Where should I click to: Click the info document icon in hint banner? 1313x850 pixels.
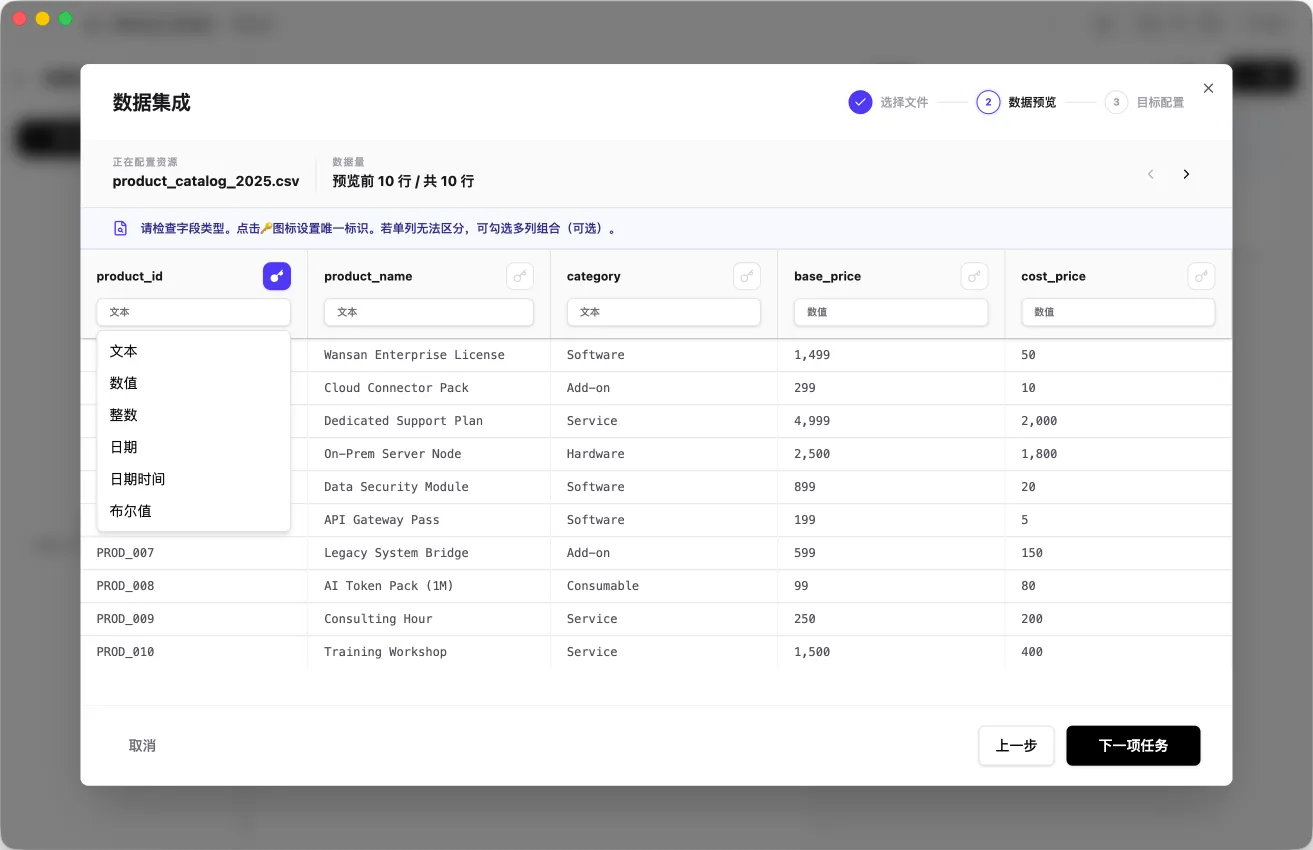tap(121, 228)
